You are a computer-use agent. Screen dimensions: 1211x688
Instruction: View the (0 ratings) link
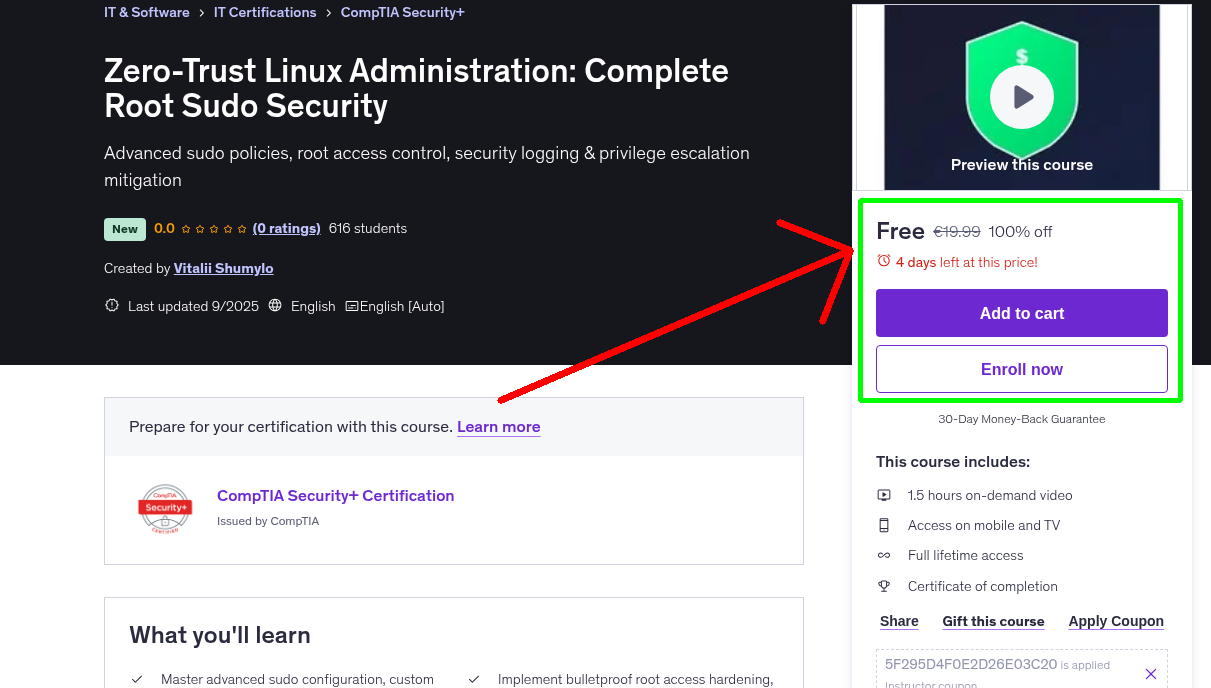tap(286, 228)
